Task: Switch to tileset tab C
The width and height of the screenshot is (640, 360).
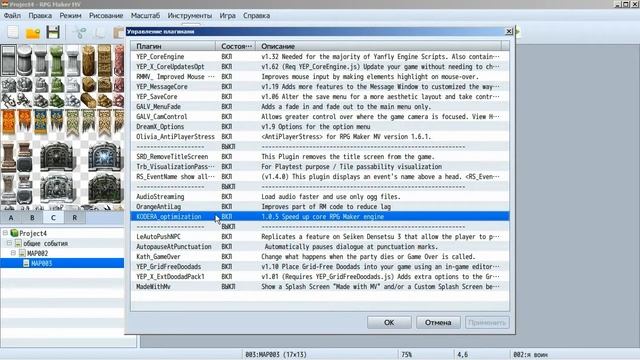Action: click(53, 218)
